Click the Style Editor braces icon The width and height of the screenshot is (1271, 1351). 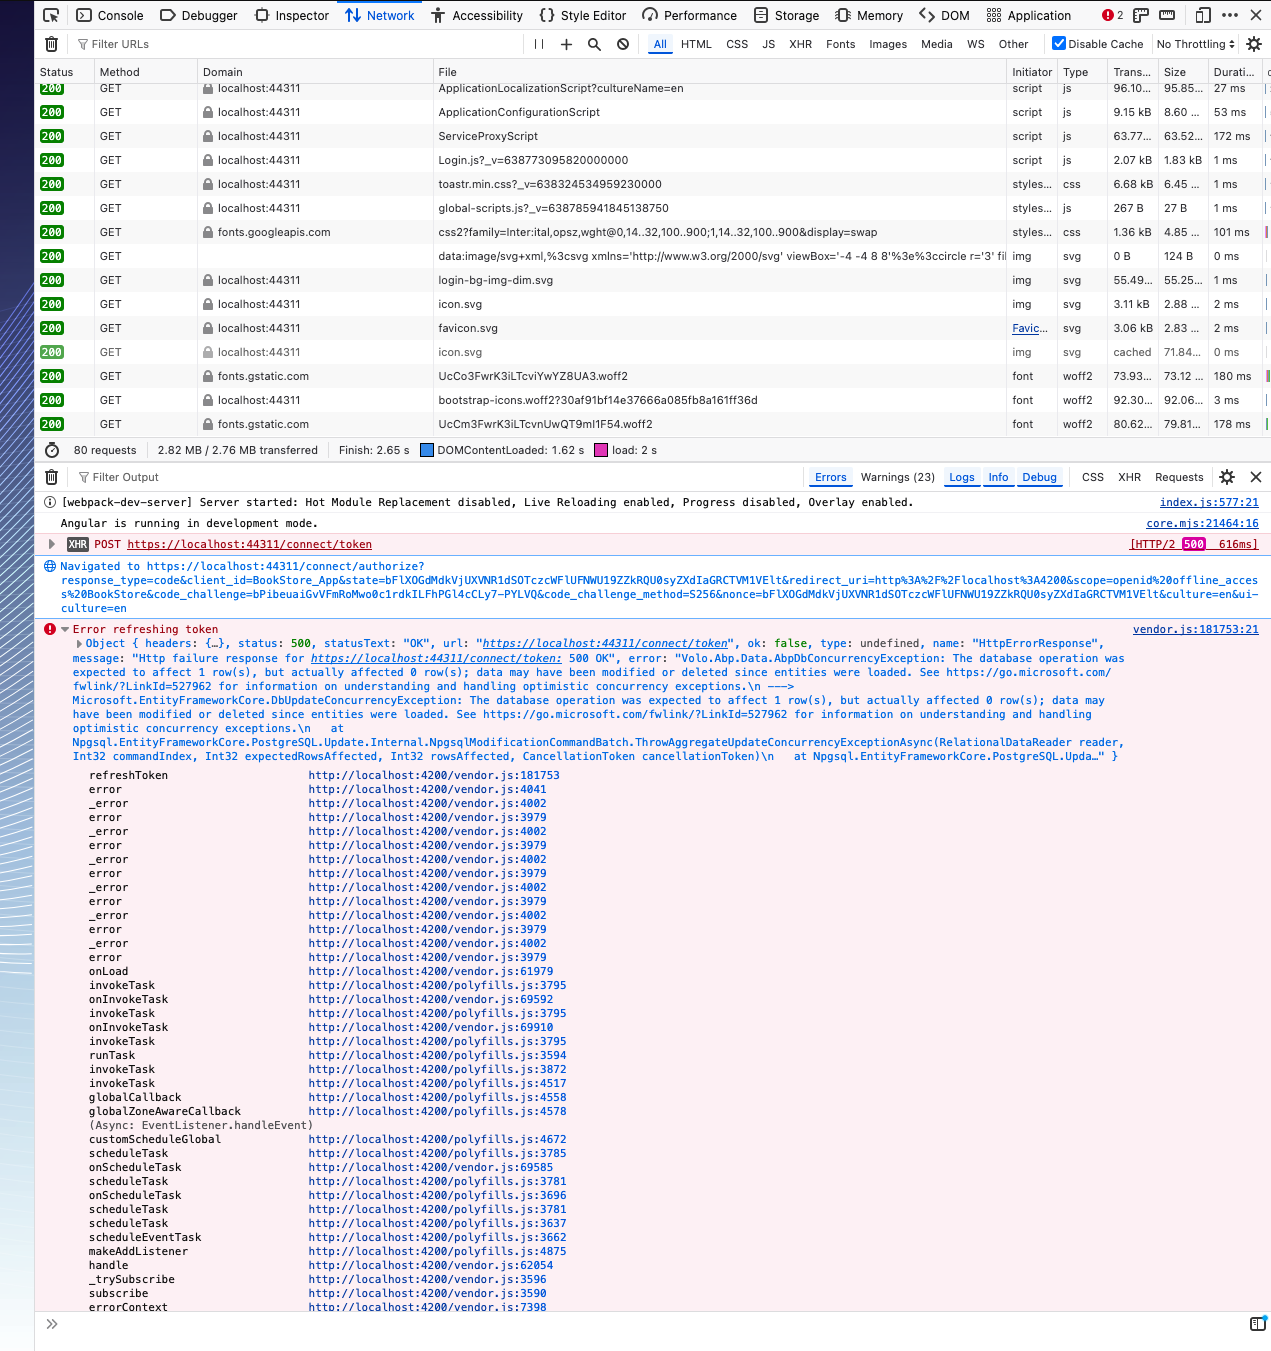click(x=547, y=15)
